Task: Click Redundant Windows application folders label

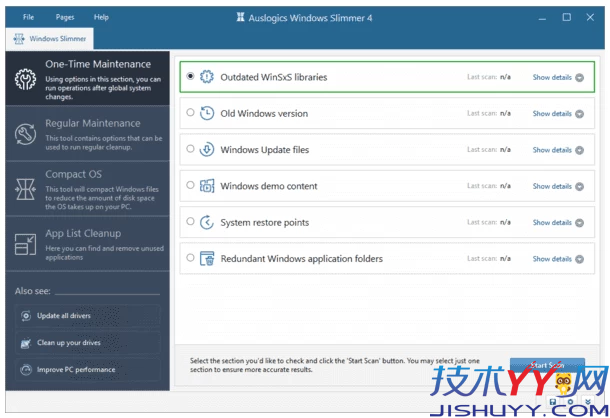Action: (301, 259)
